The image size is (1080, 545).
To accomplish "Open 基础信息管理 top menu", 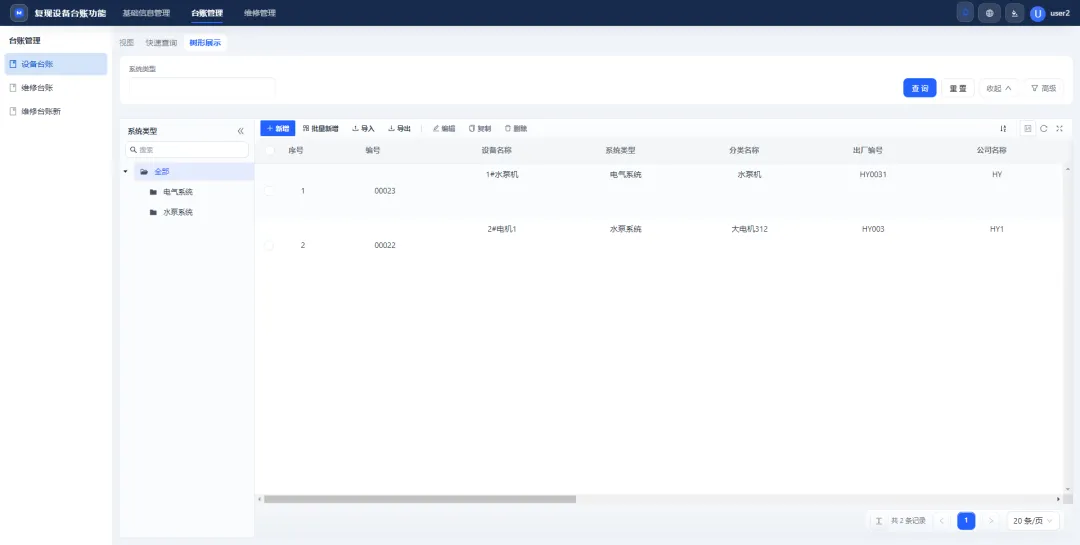I will (146, 13).
